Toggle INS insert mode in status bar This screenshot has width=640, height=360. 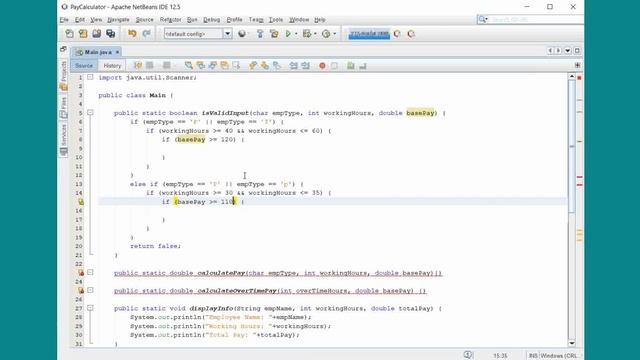[x=533, y=356]
